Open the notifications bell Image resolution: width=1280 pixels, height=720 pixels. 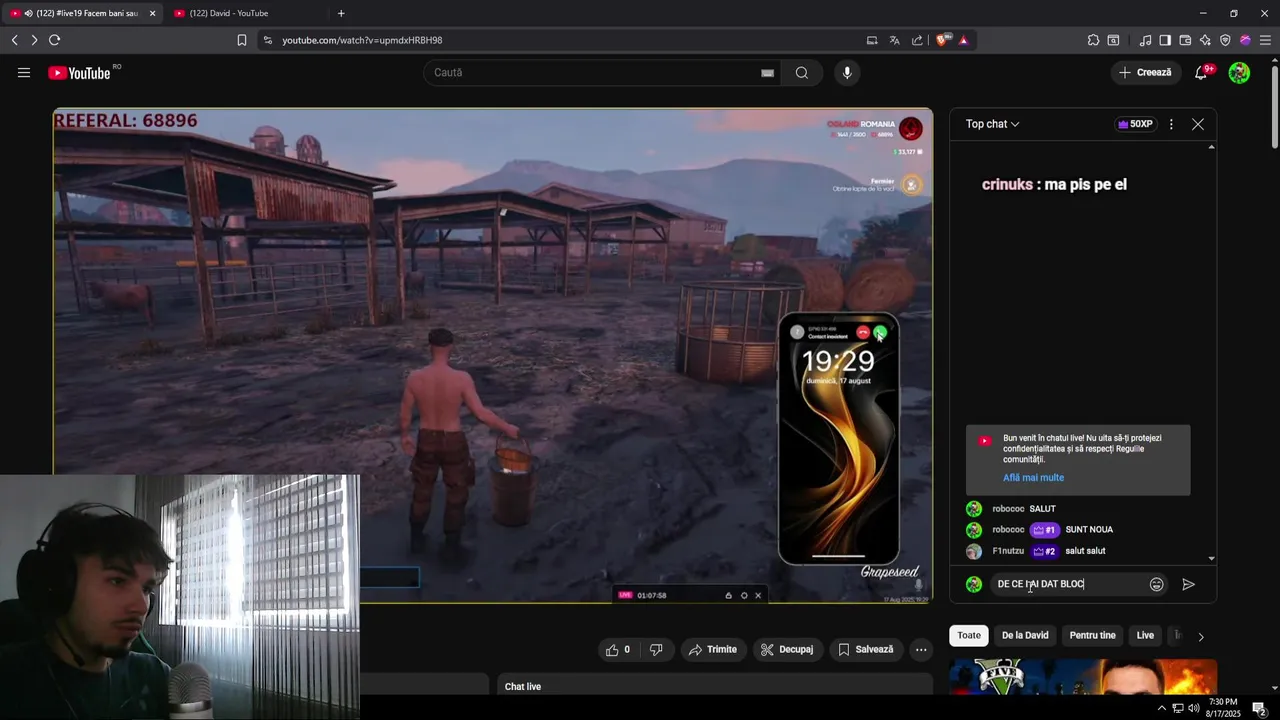[1201, 73]
